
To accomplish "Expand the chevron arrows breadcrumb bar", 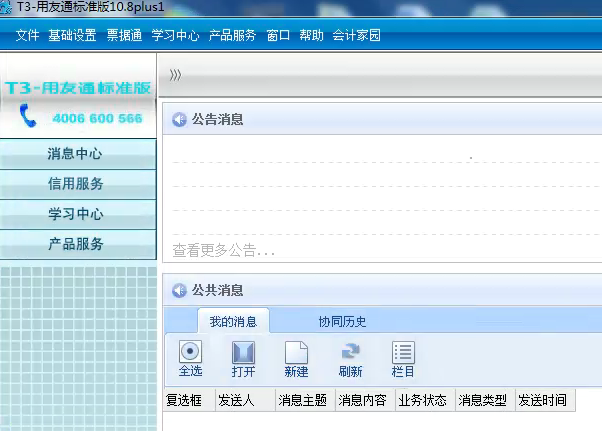I will [175, 75].
